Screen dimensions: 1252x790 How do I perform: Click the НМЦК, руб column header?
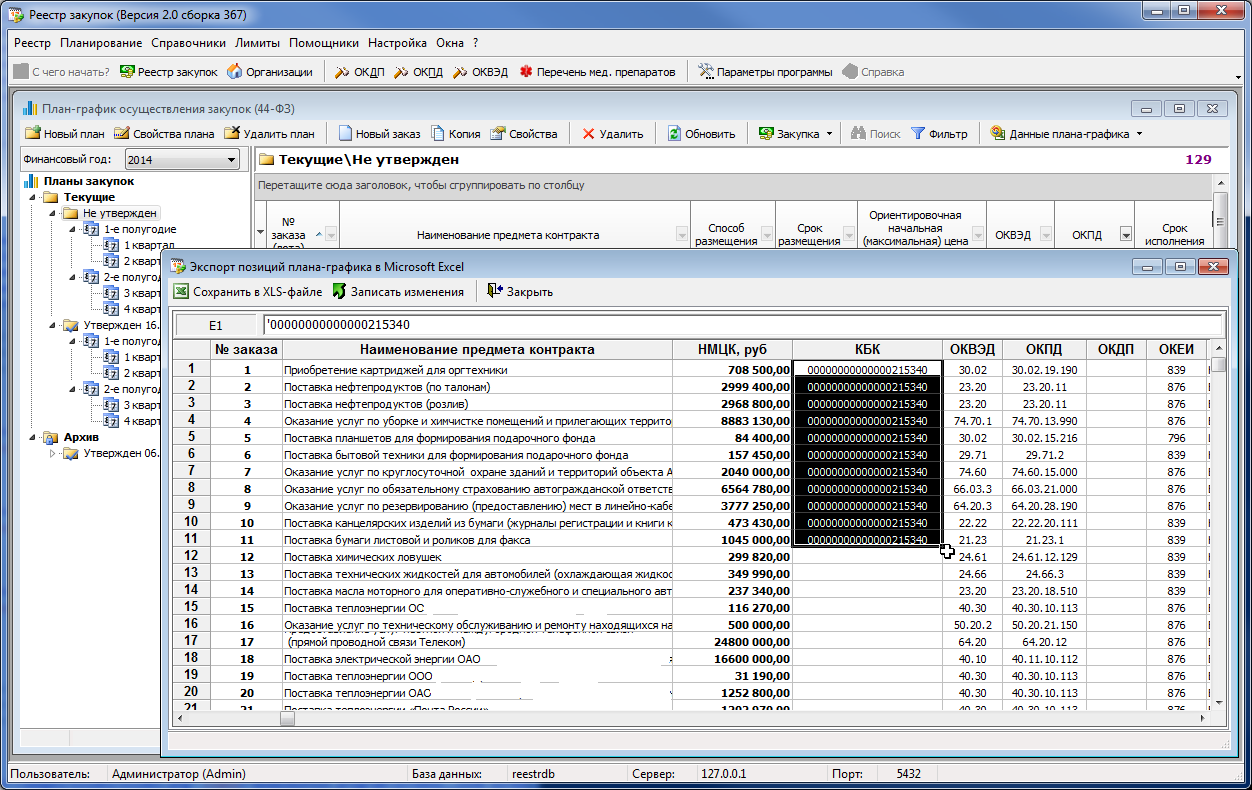(x=732, y=349)
